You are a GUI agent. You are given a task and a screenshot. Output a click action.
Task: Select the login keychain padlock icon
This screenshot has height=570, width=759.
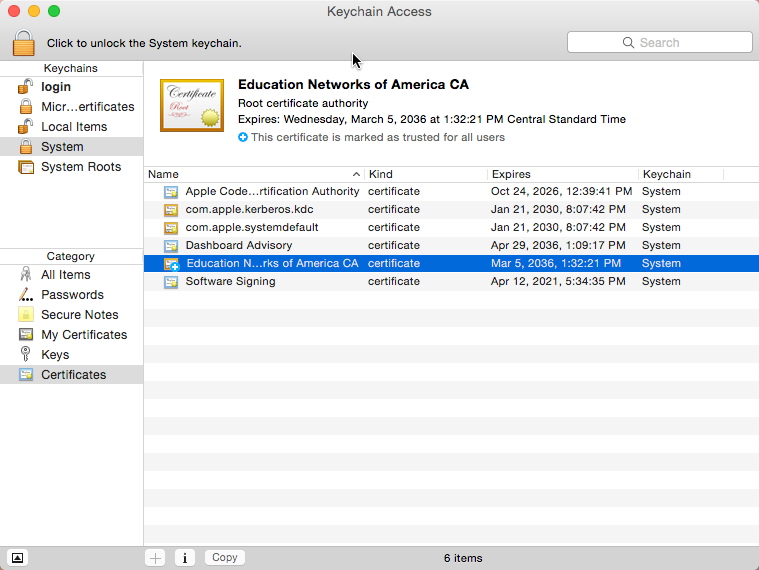coord(26,87)
